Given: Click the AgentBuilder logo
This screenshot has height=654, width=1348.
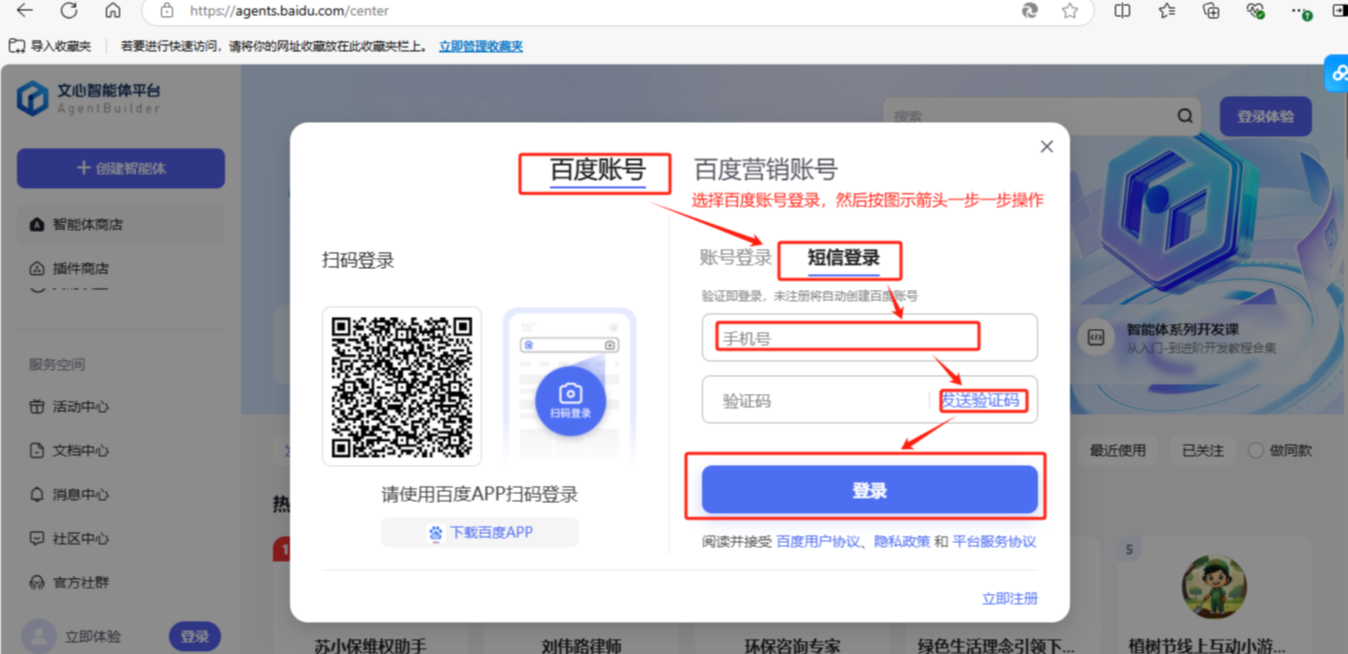Looking at the screenshot, I should coord(33,98).
